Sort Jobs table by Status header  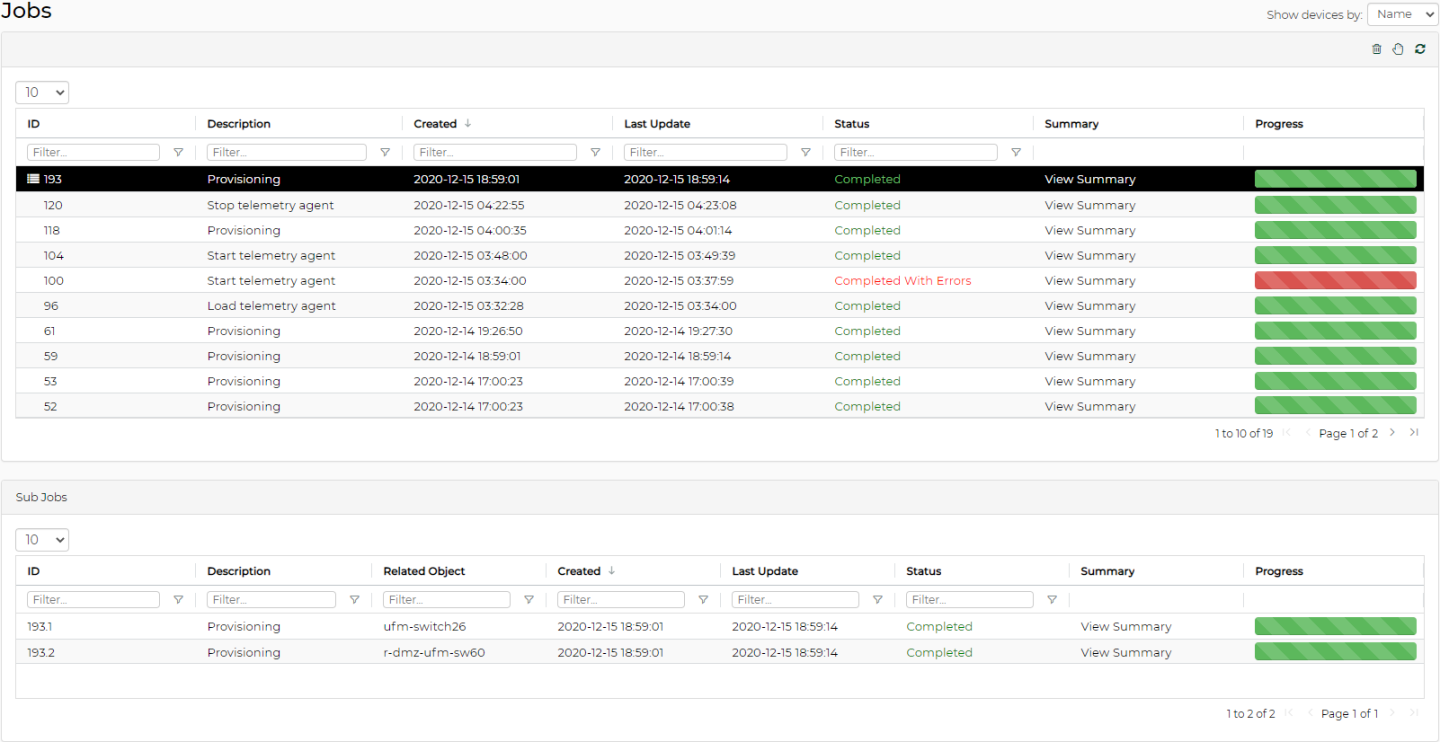click(x=852, y=124)
